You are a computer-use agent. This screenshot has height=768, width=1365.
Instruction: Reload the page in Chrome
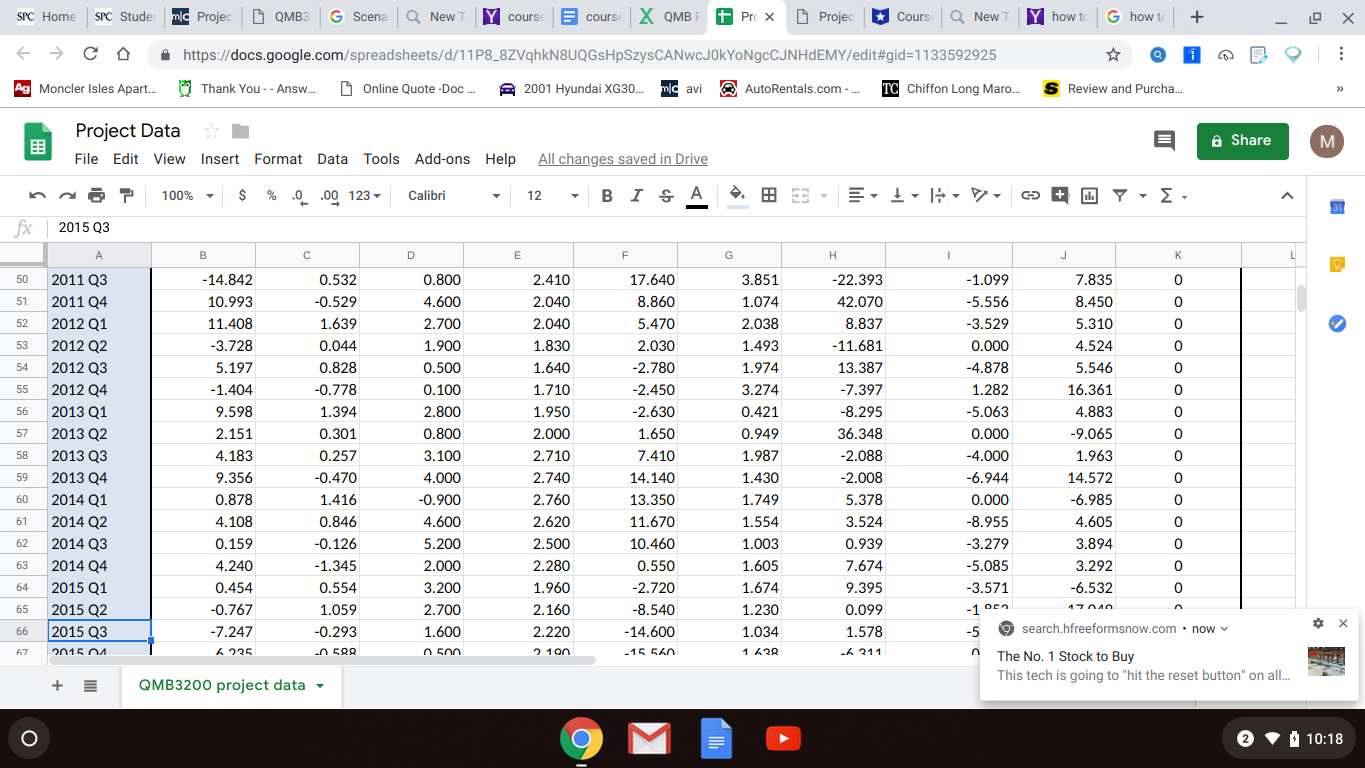(x=90, y=55)
